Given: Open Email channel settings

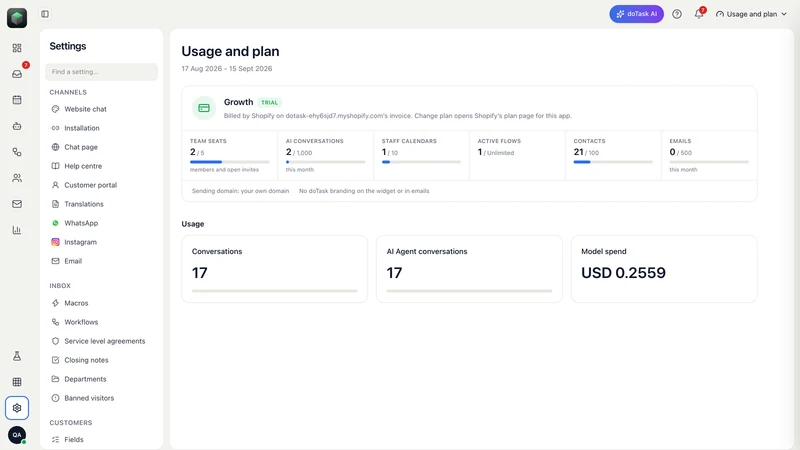Looking at the screenshot, I should coord(102,261).
